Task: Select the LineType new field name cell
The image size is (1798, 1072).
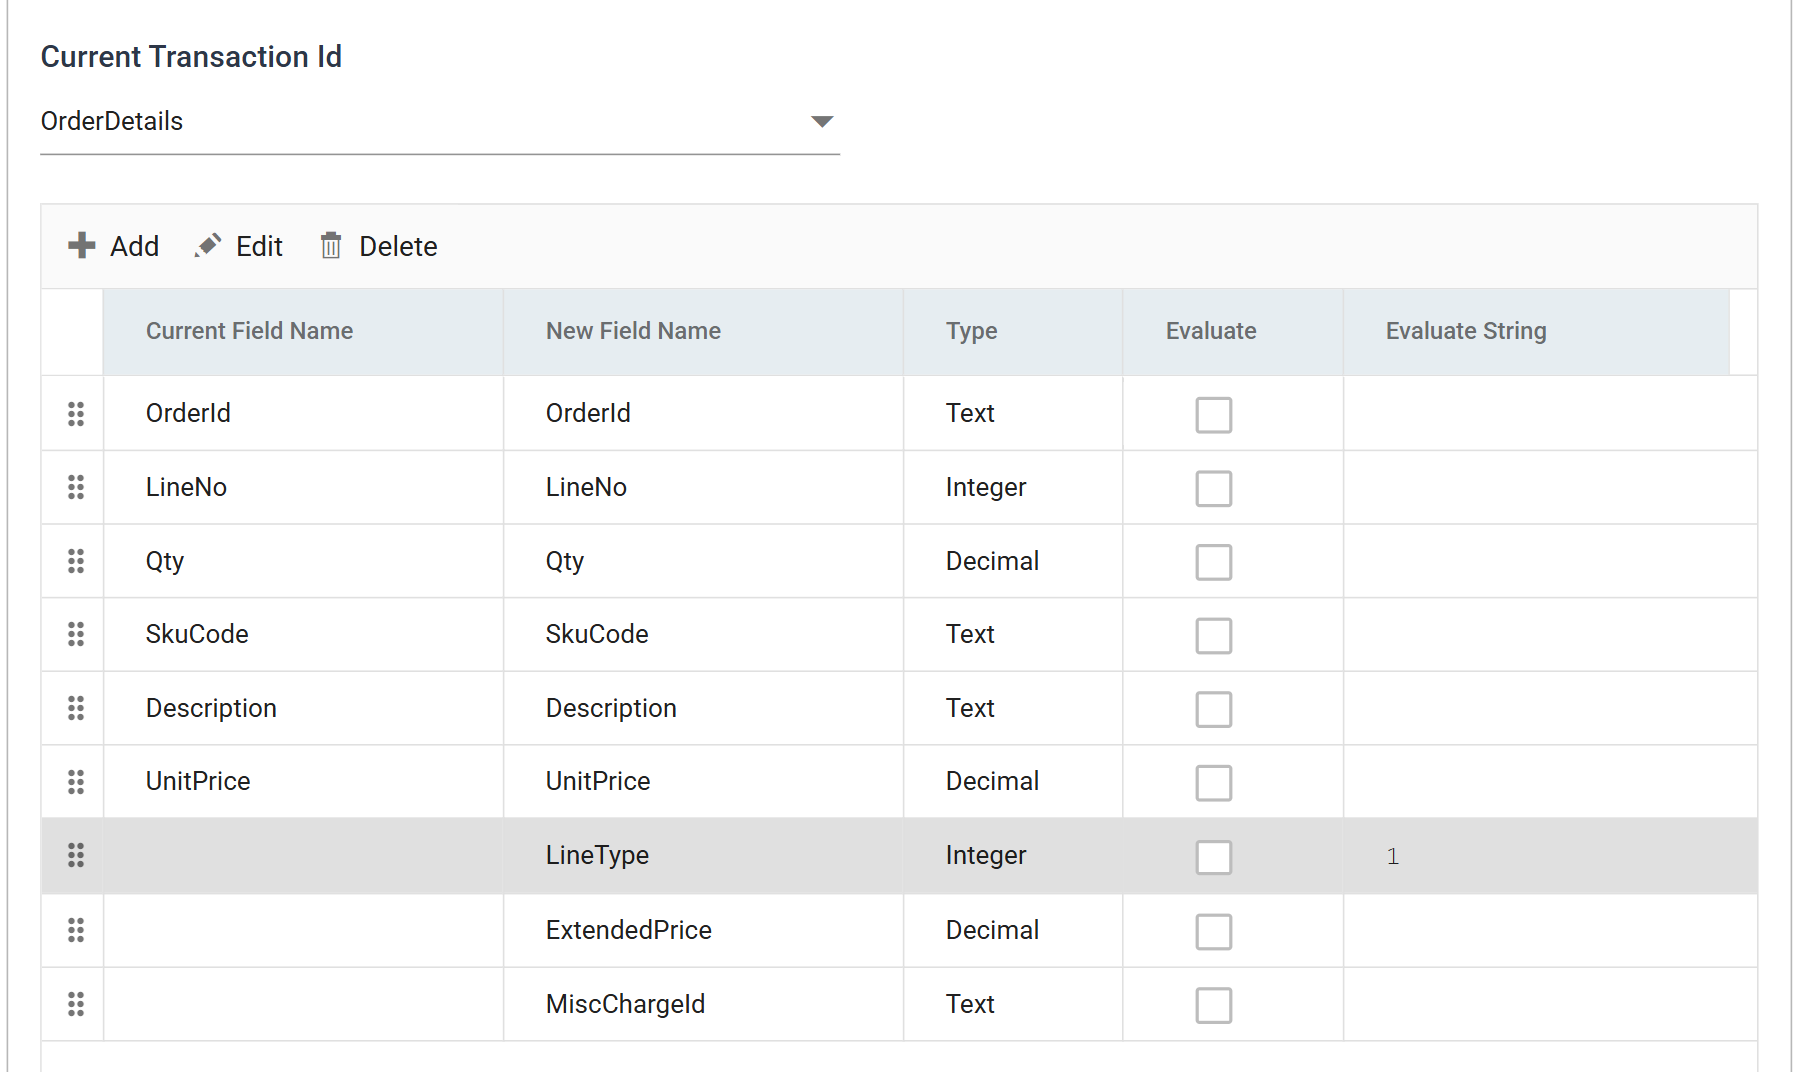Action: click(x=703, y=855)
